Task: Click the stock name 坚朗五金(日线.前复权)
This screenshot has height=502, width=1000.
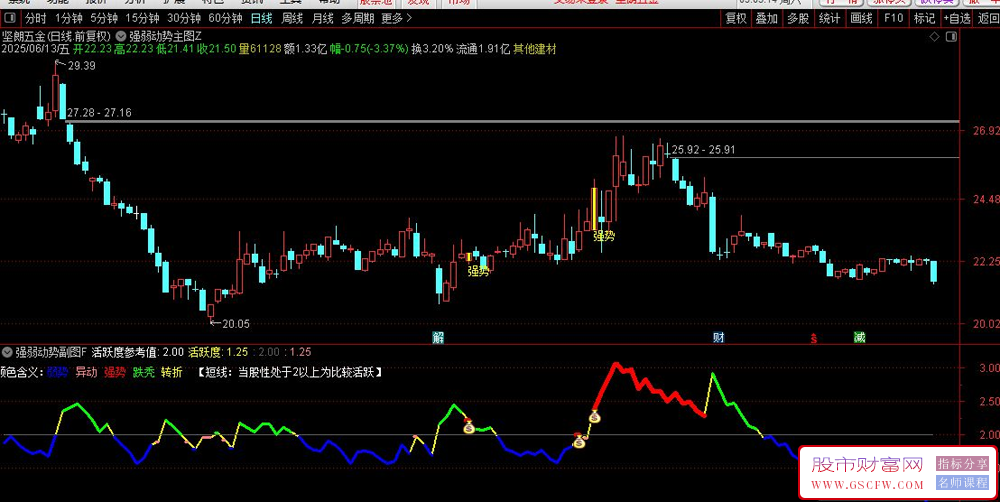Action: click(x=57, y=36)
